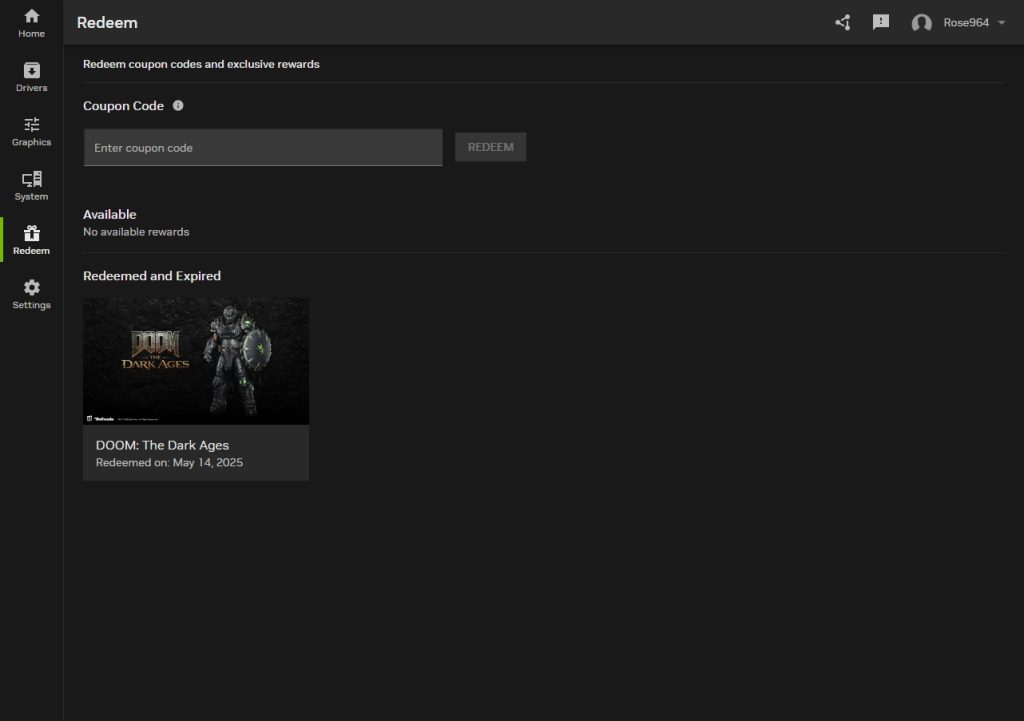The height and width of the screenshot is (721, 1024).
Task: Click the Redeemed and Expired heading
Action: pyautogui.click(x=152, y=276)
